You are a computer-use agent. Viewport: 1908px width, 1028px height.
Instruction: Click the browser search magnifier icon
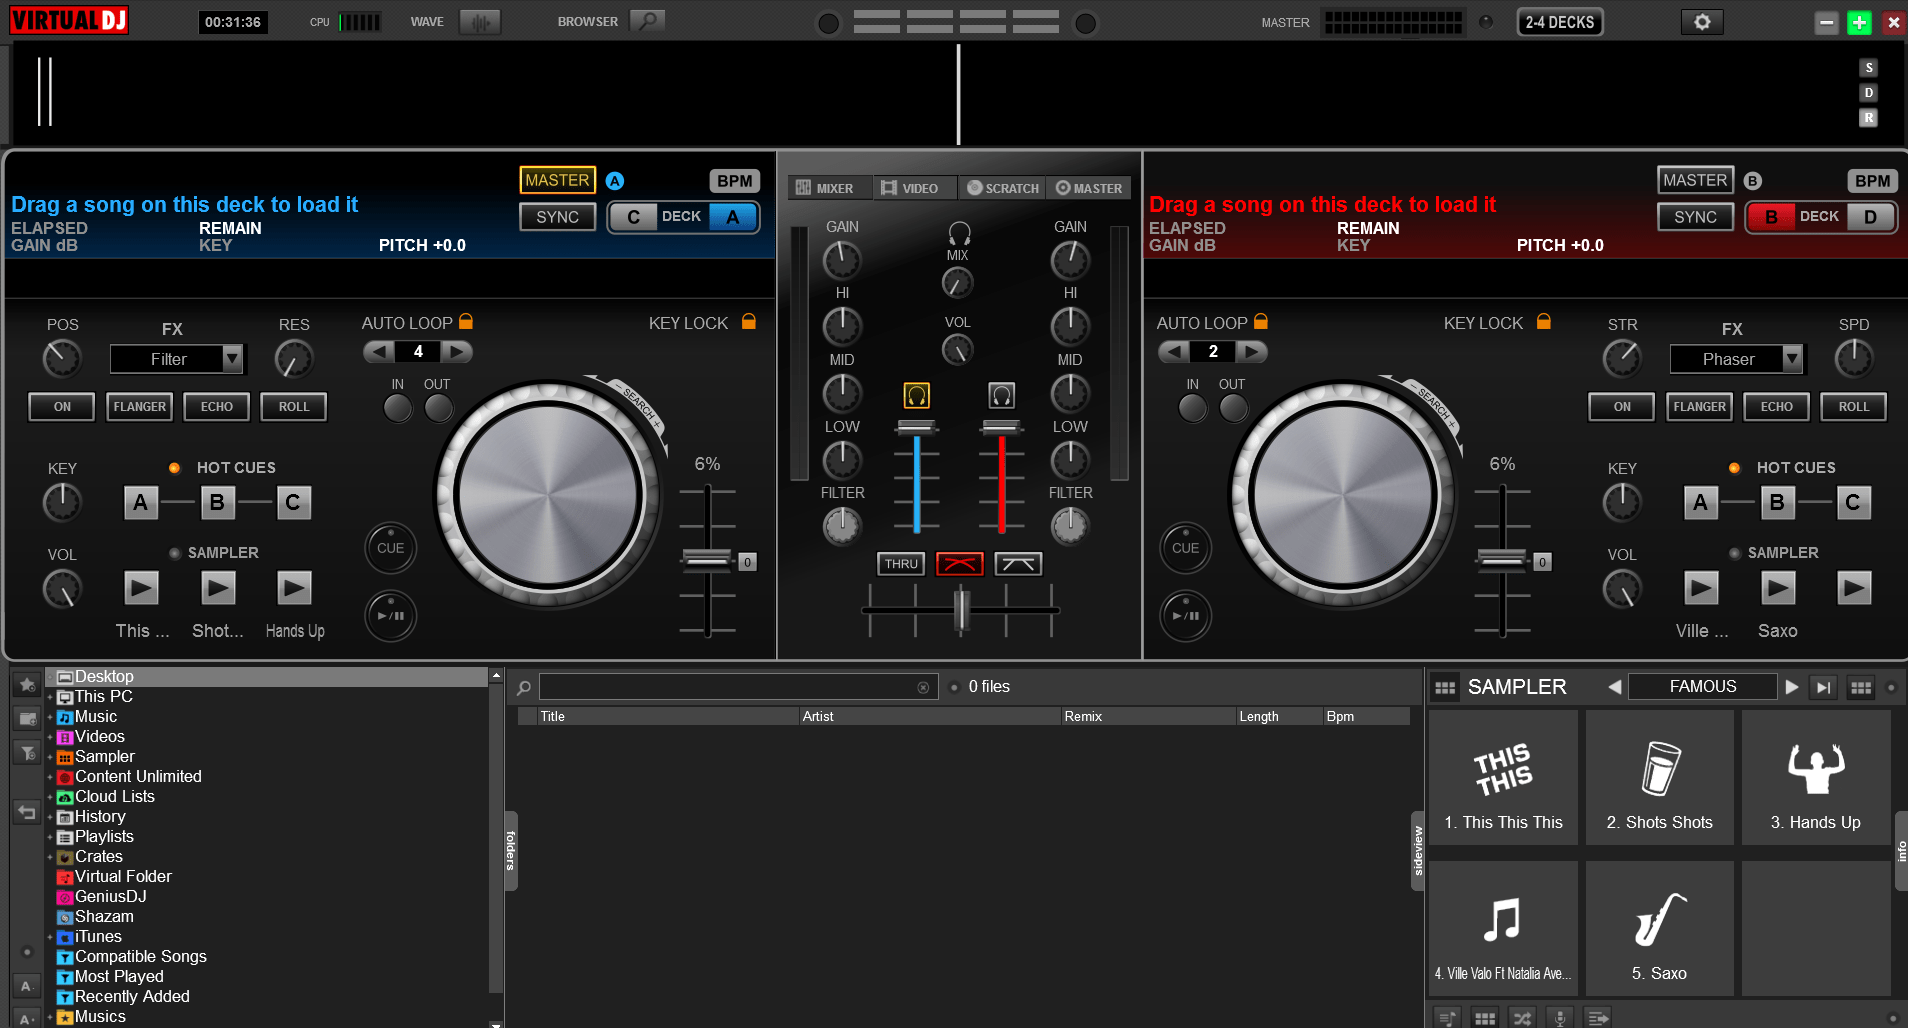pos(647,20)
